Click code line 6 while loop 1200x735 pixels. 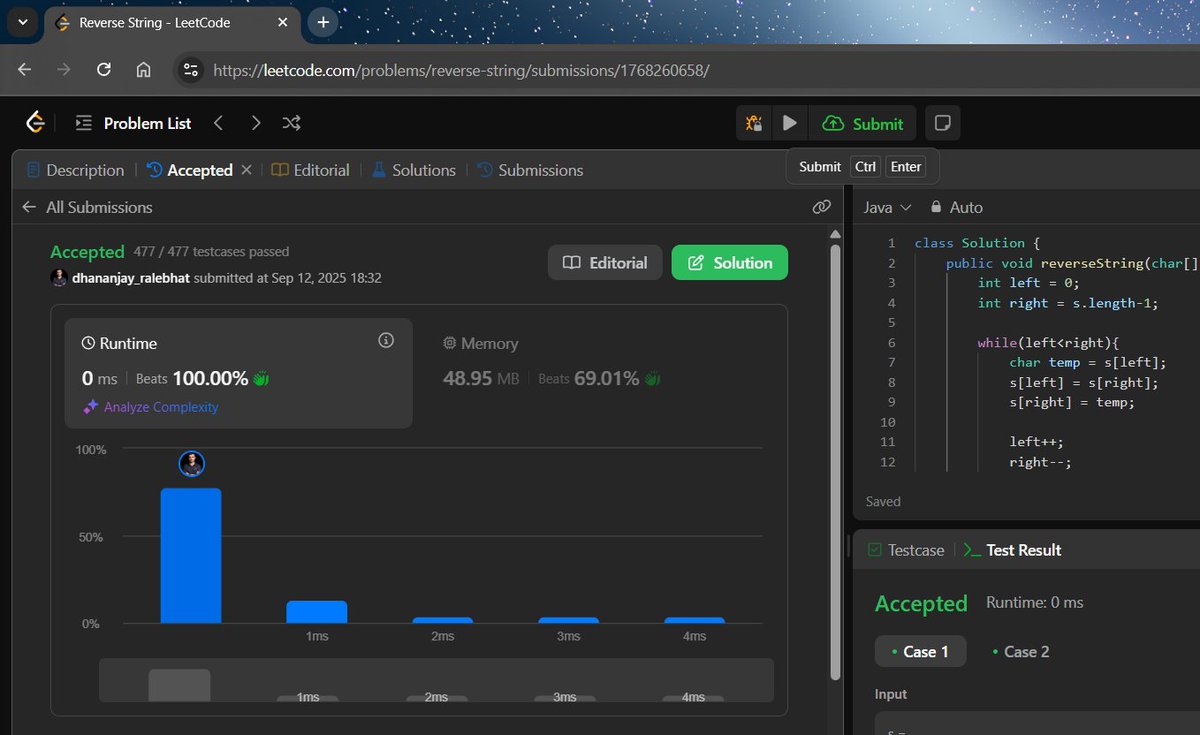[1048, 343]
